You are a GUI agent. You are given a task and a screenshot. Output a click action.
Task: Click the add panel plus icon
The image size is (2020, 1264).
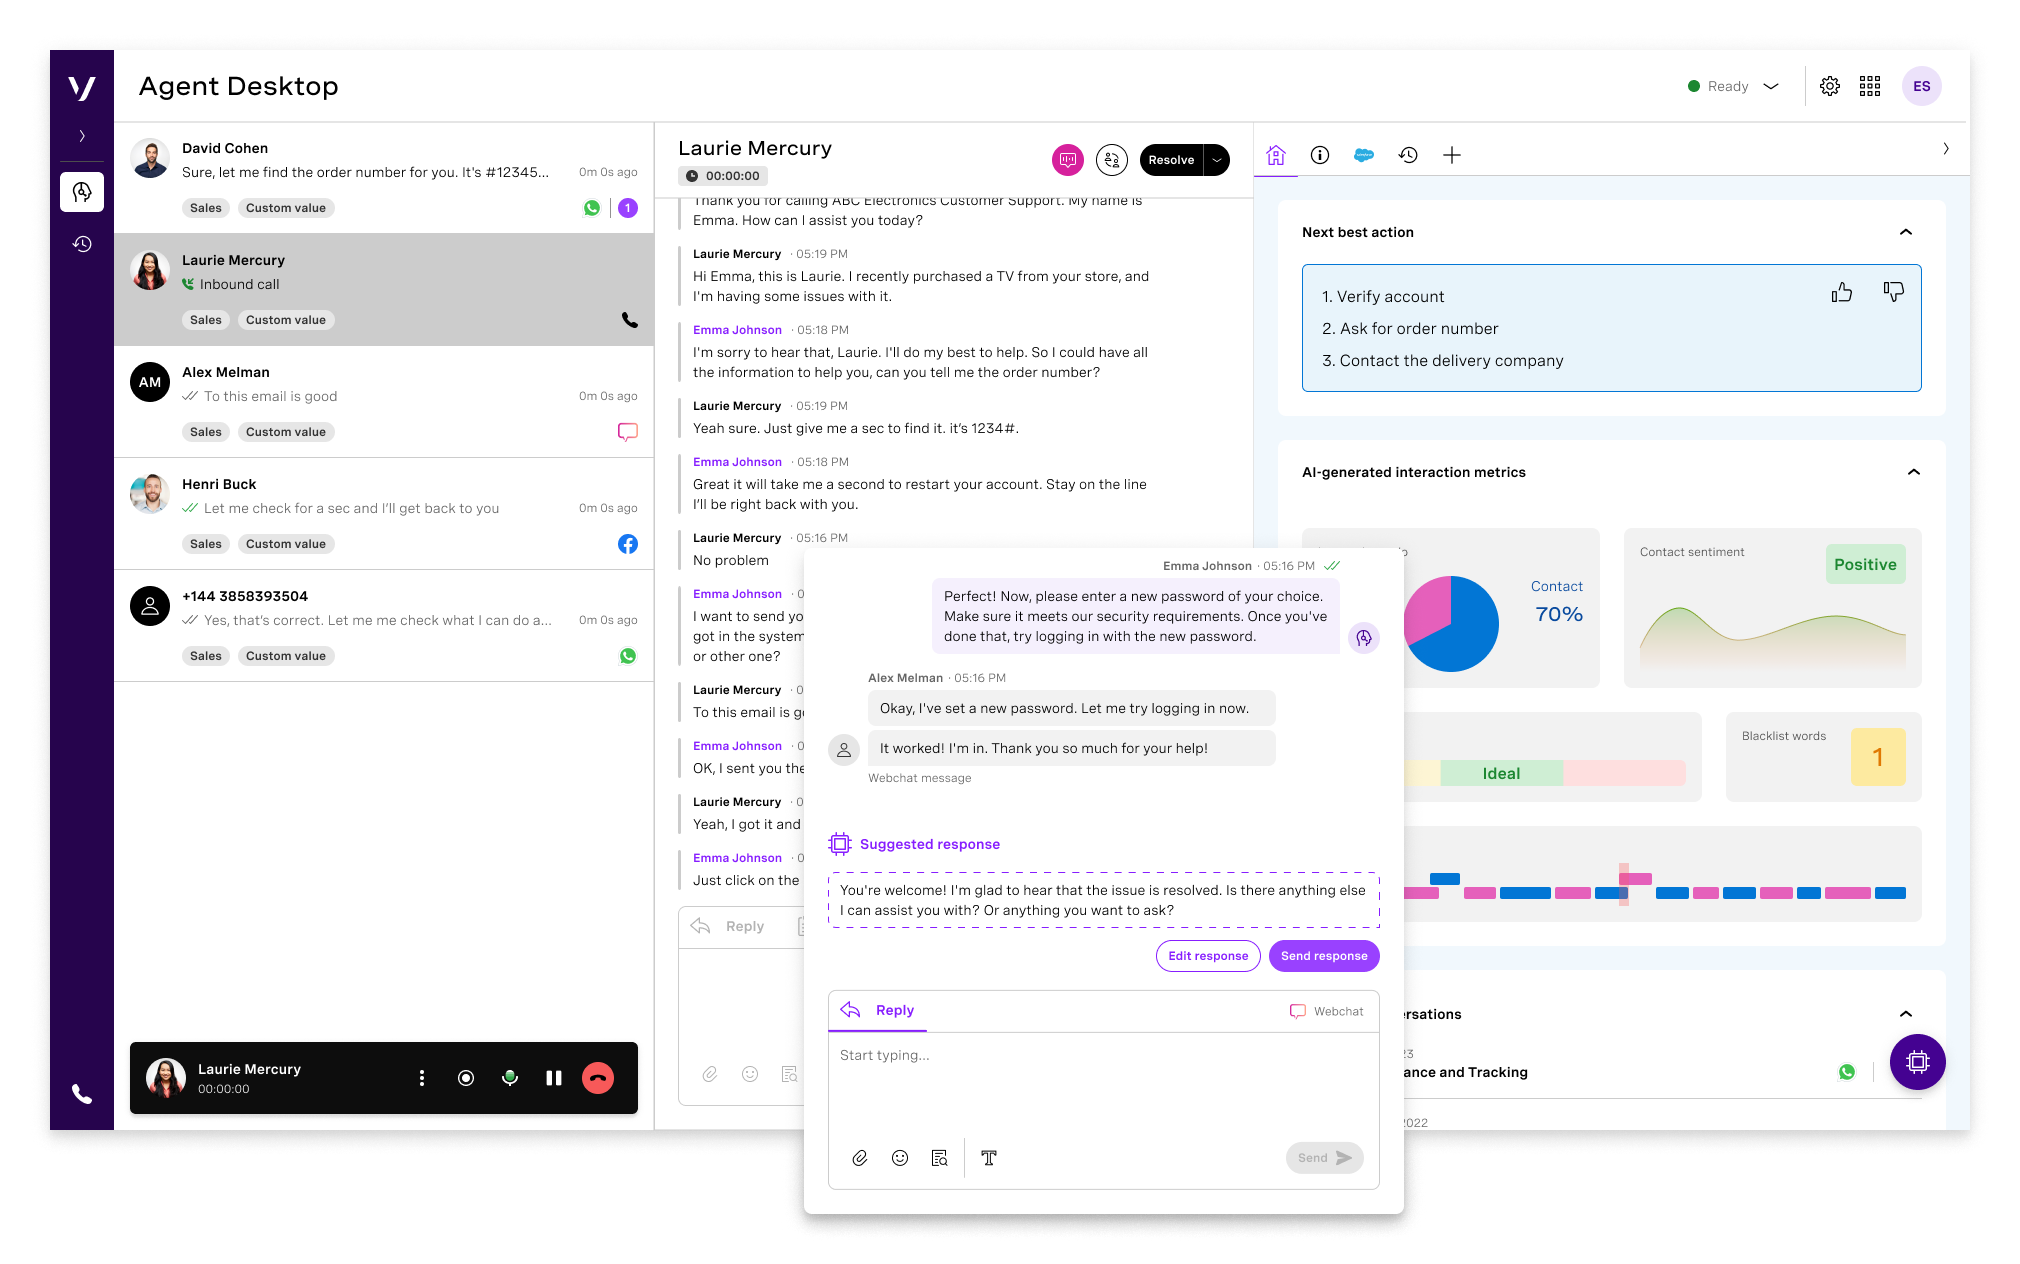click(x=1451, y=154)
